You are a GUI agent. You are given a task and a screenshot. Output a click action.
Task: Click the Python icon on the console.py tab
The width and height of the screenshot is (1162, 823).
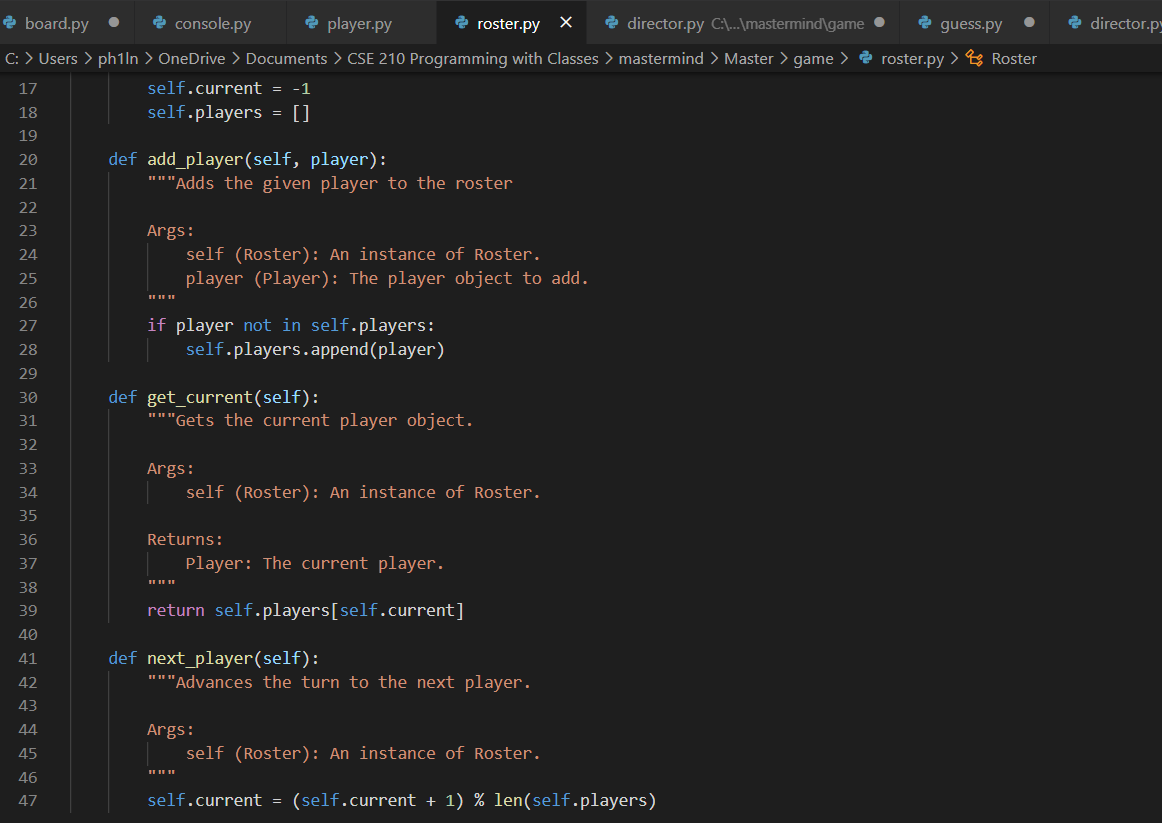pyautogui.click(x=159, y=20)
